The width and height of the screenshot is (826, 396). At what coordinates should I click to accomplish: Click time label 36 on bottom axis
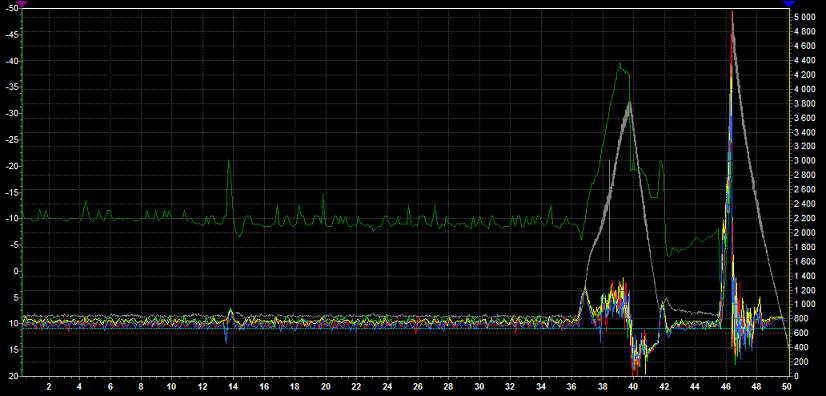tap(572, 386)
